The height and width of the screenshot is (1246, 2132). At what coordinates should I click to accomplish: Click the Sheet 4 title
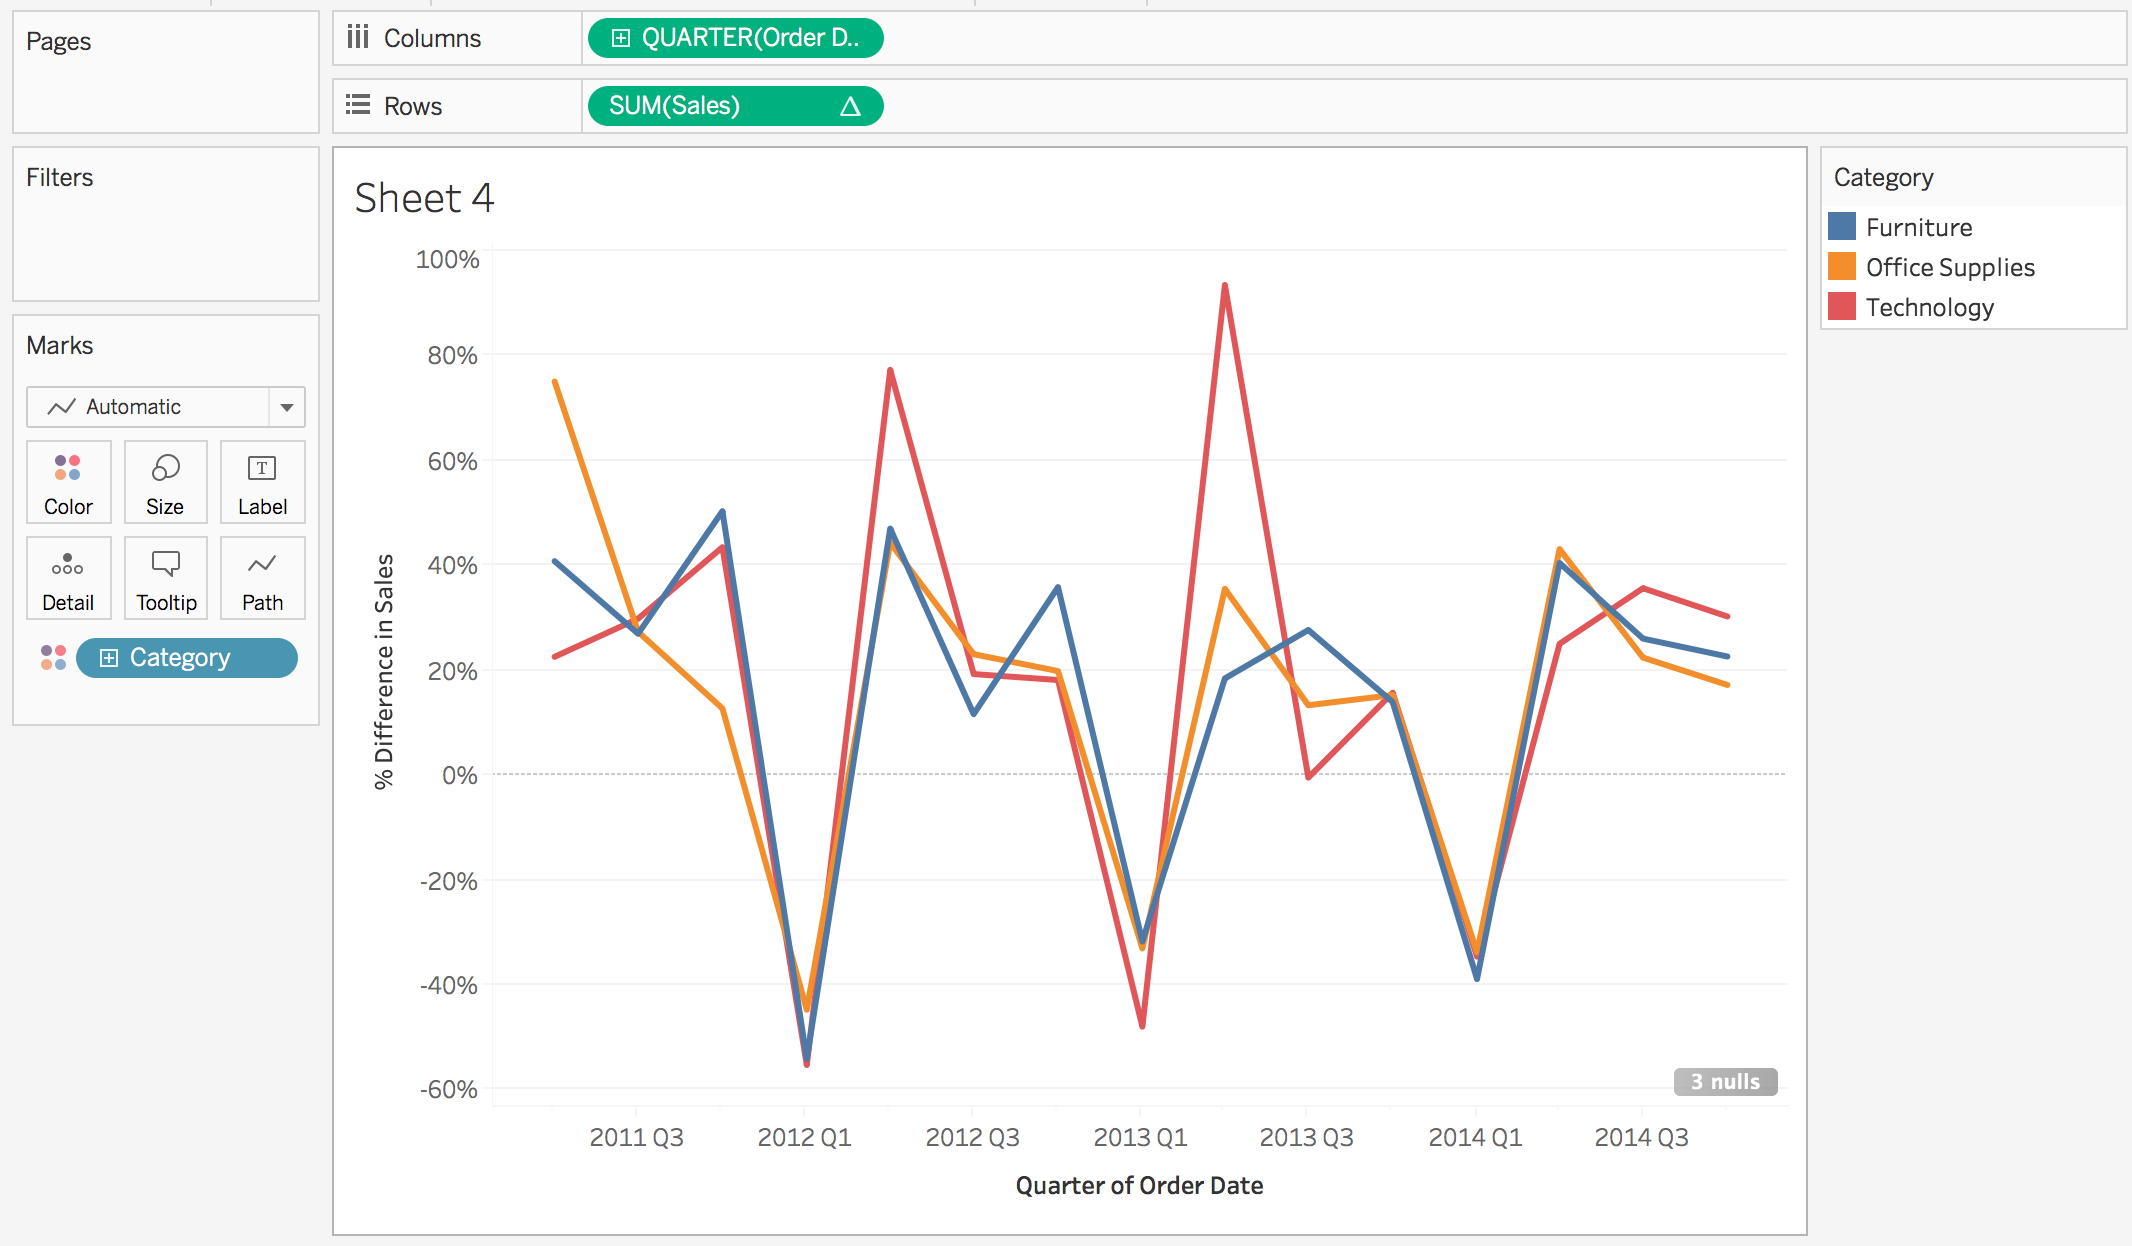pos(424,198)
